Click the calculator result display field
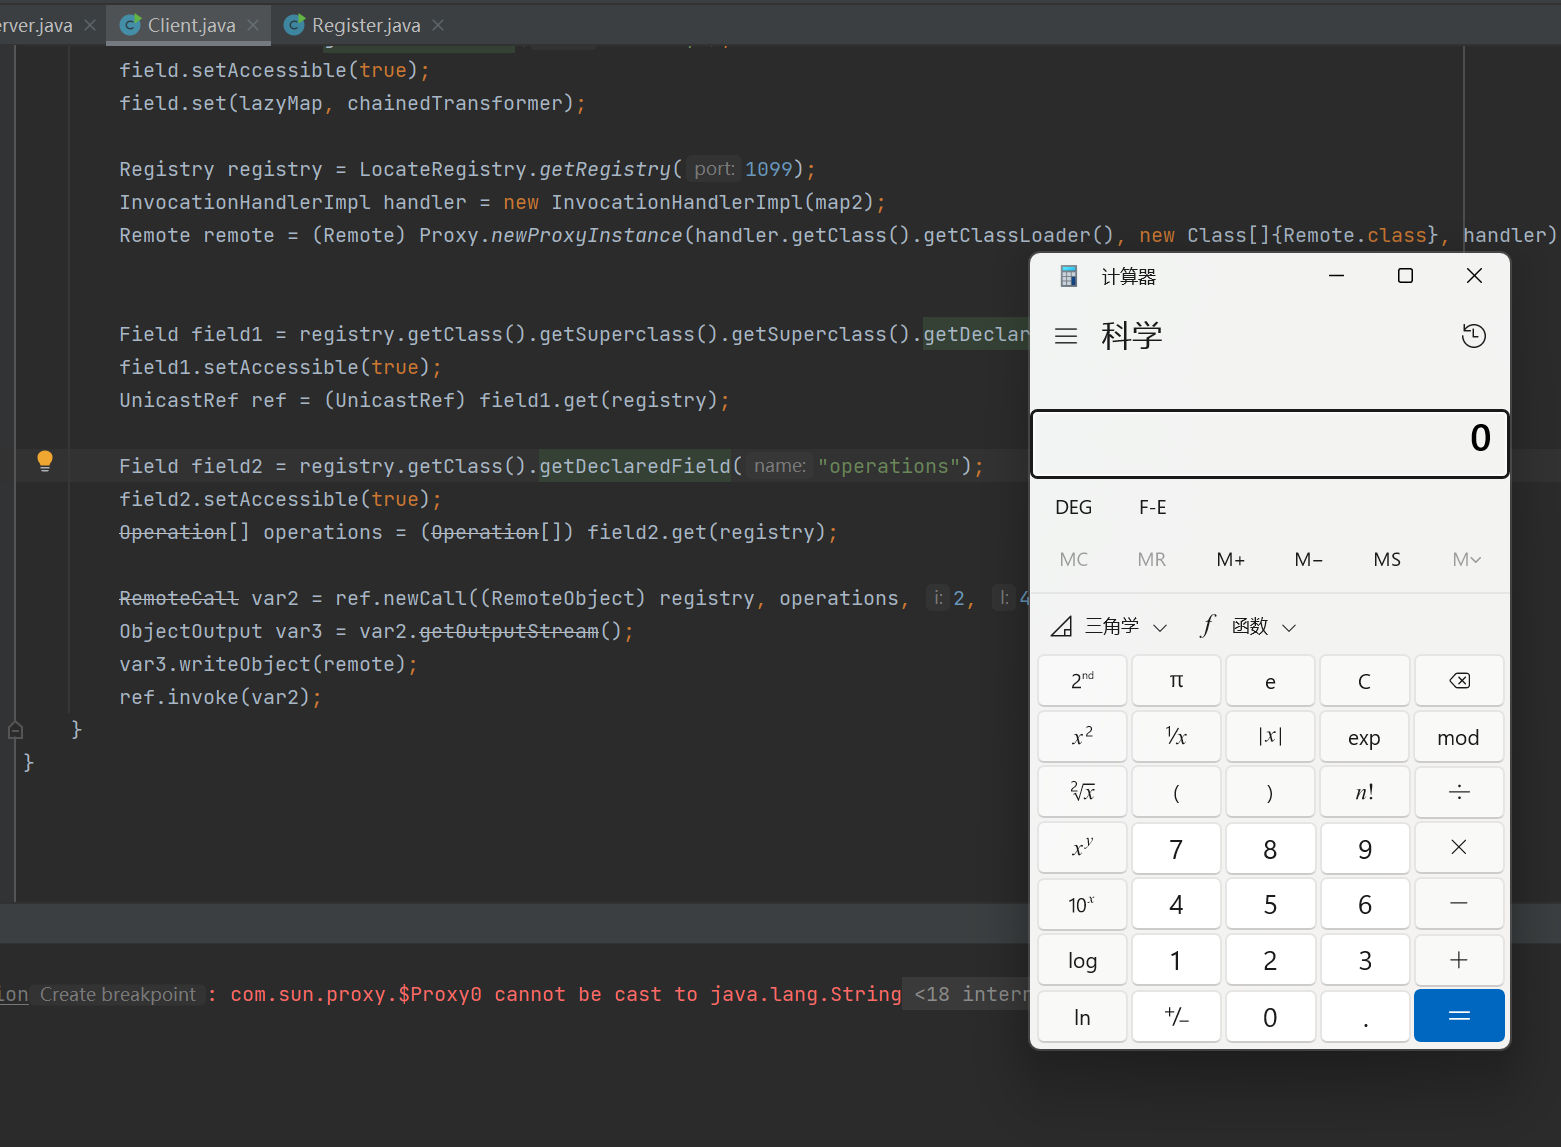The height and width of the screenshot is (1147, 1561). pos(1269,443)
